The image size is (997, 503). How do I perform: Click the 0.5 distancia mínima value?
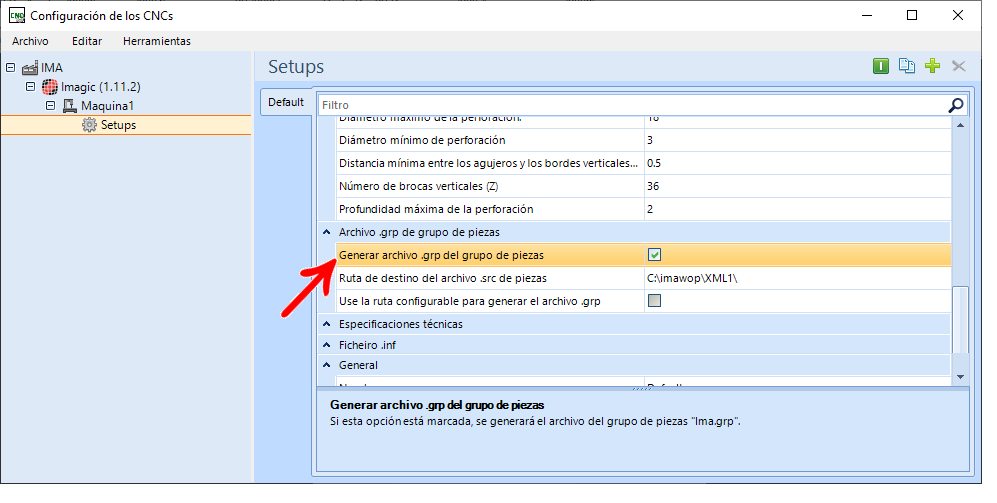coord(654,163)
